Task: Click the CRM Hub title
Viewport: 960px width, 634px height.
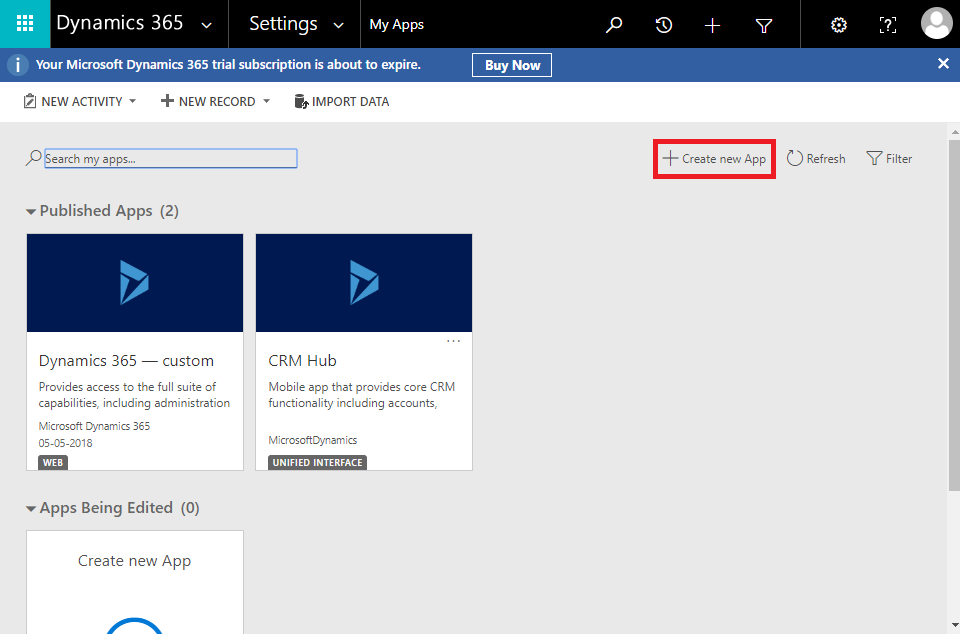Action: pyautogui.click(x=302, y=360)
